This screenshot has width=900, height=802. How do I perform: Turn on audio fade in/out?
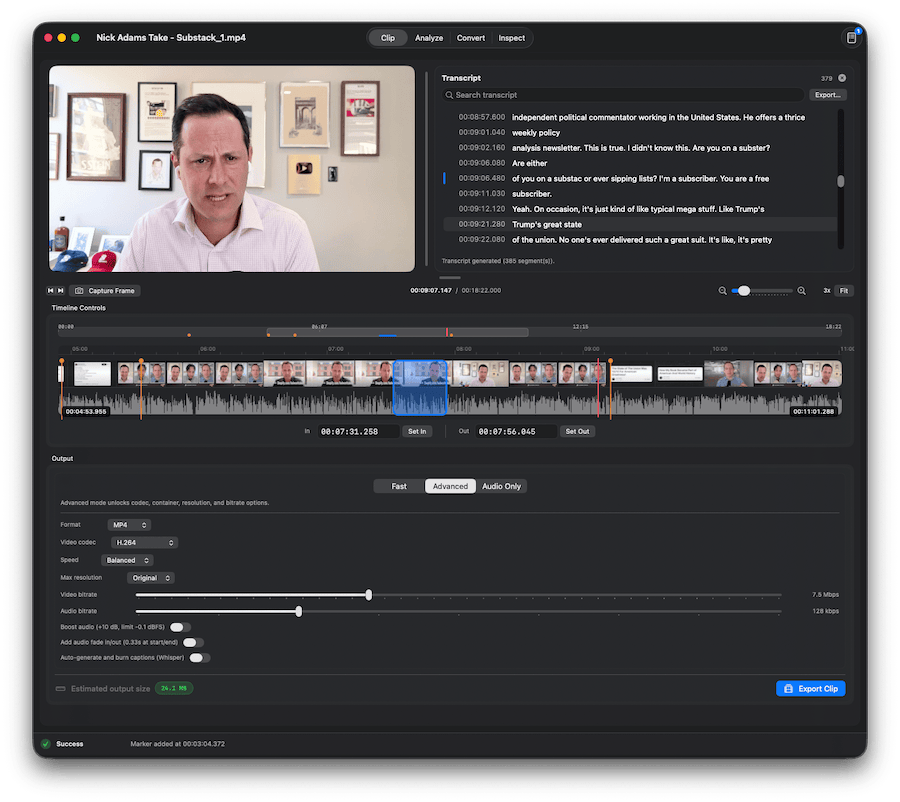(193, 642)
